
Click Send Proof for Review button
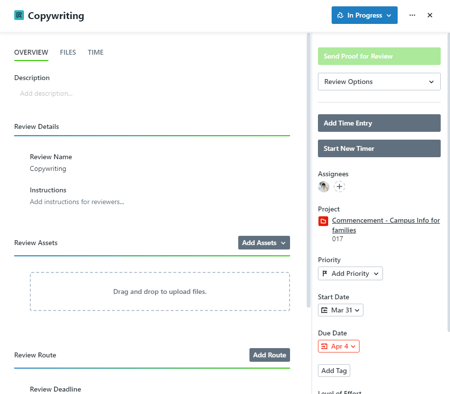point(379,56)
